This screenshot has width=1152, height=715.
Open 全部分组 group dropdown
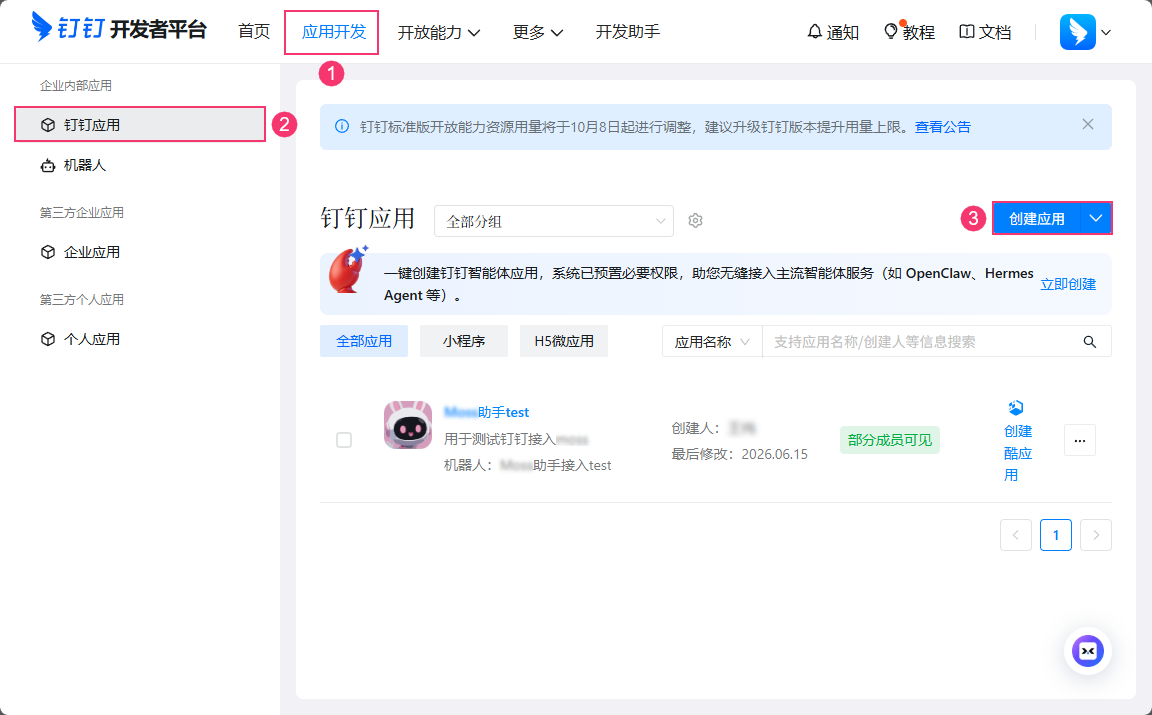tap(554, 221)
